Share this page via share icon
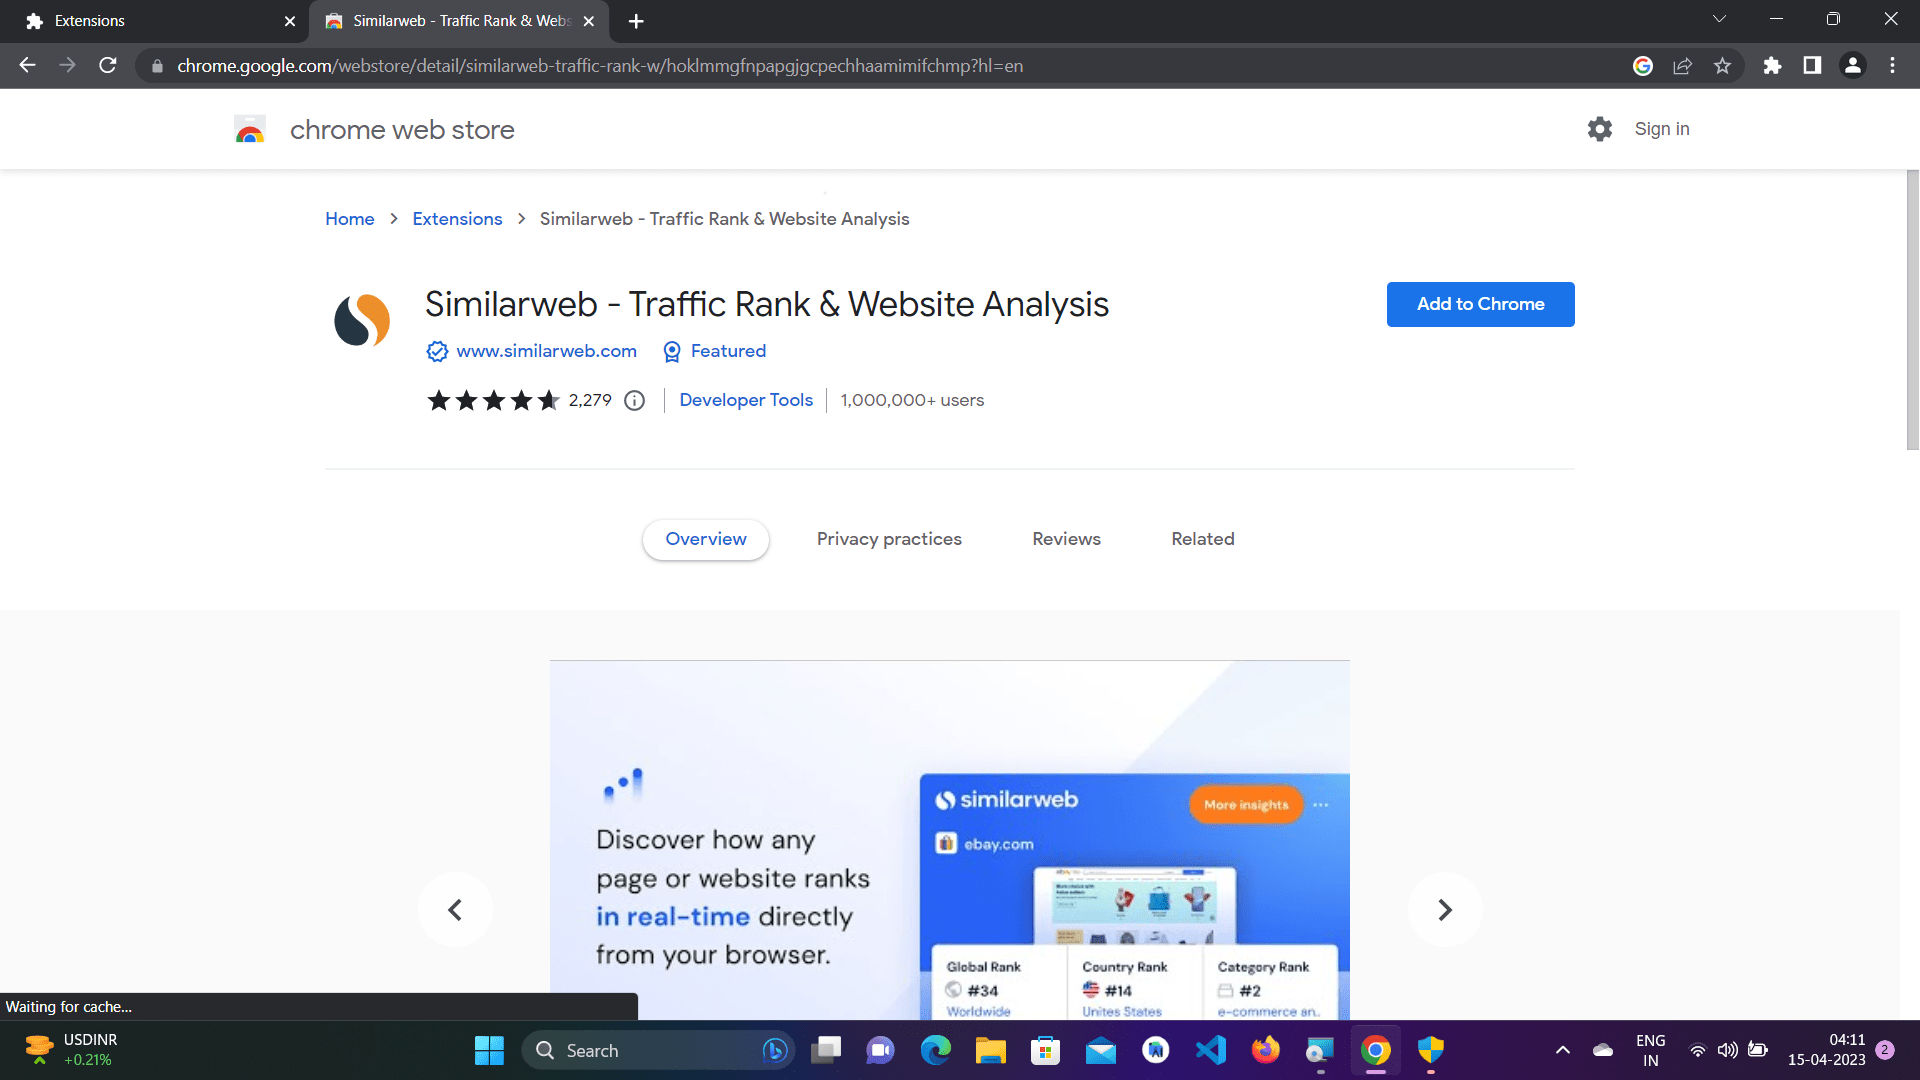Image resolution: width=1920 pixels, height=1080 pixels. (1683, 66)
